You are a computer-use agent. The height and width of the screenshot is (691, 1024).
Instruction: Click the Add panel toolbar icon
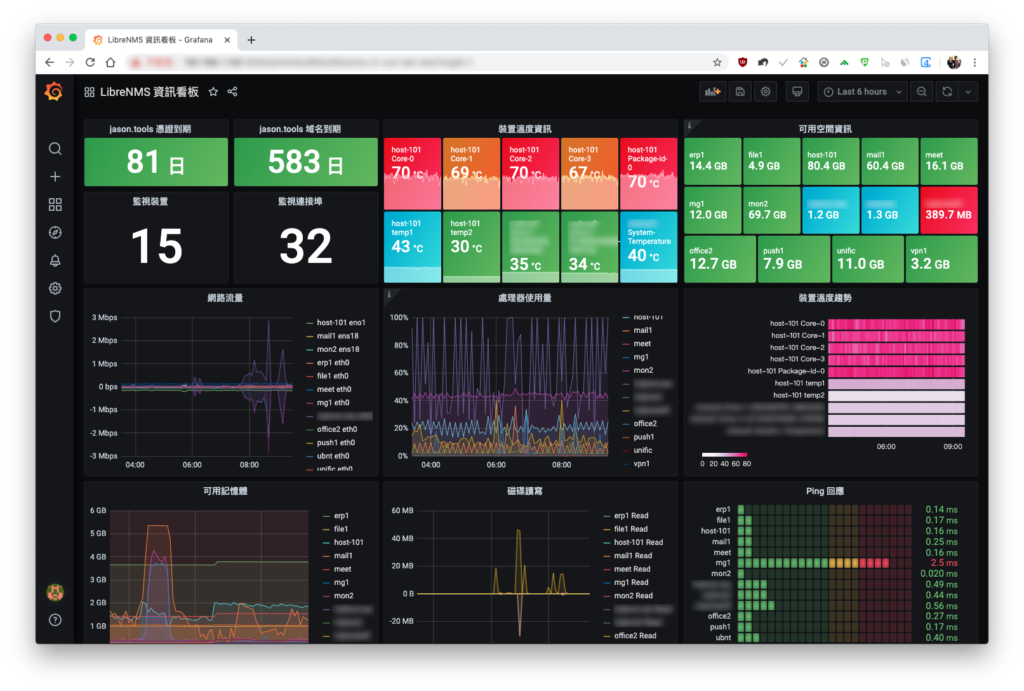pos(712,92)
